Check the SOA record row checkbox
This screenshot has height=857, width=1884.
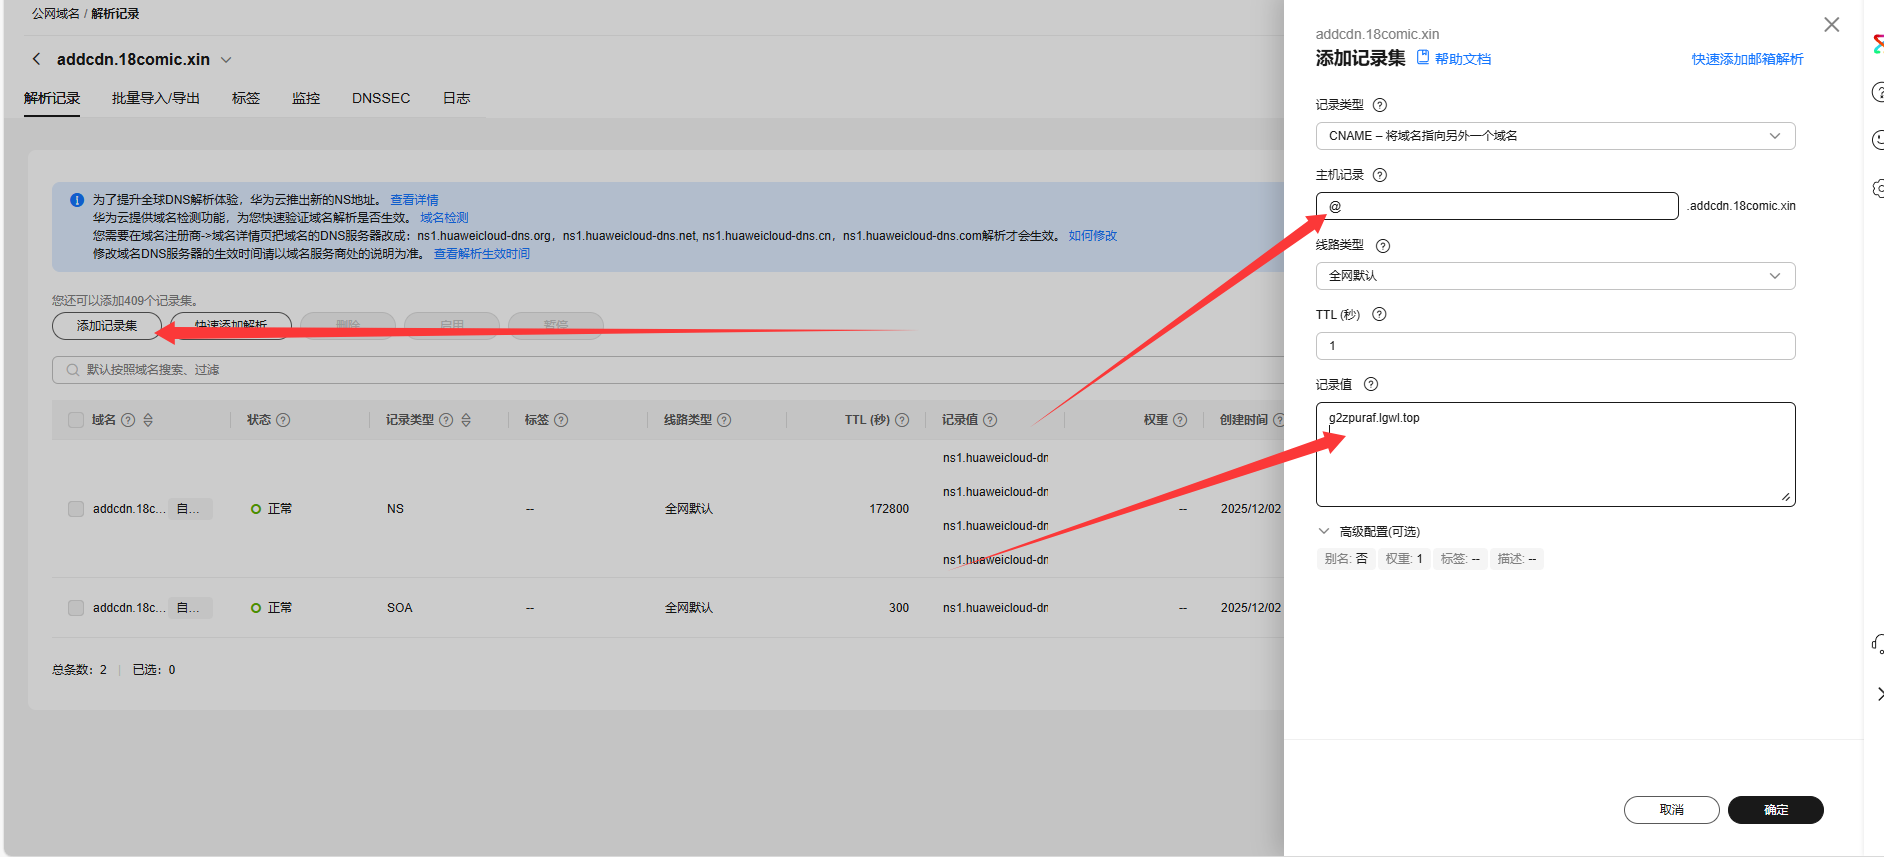click(76, 608)
